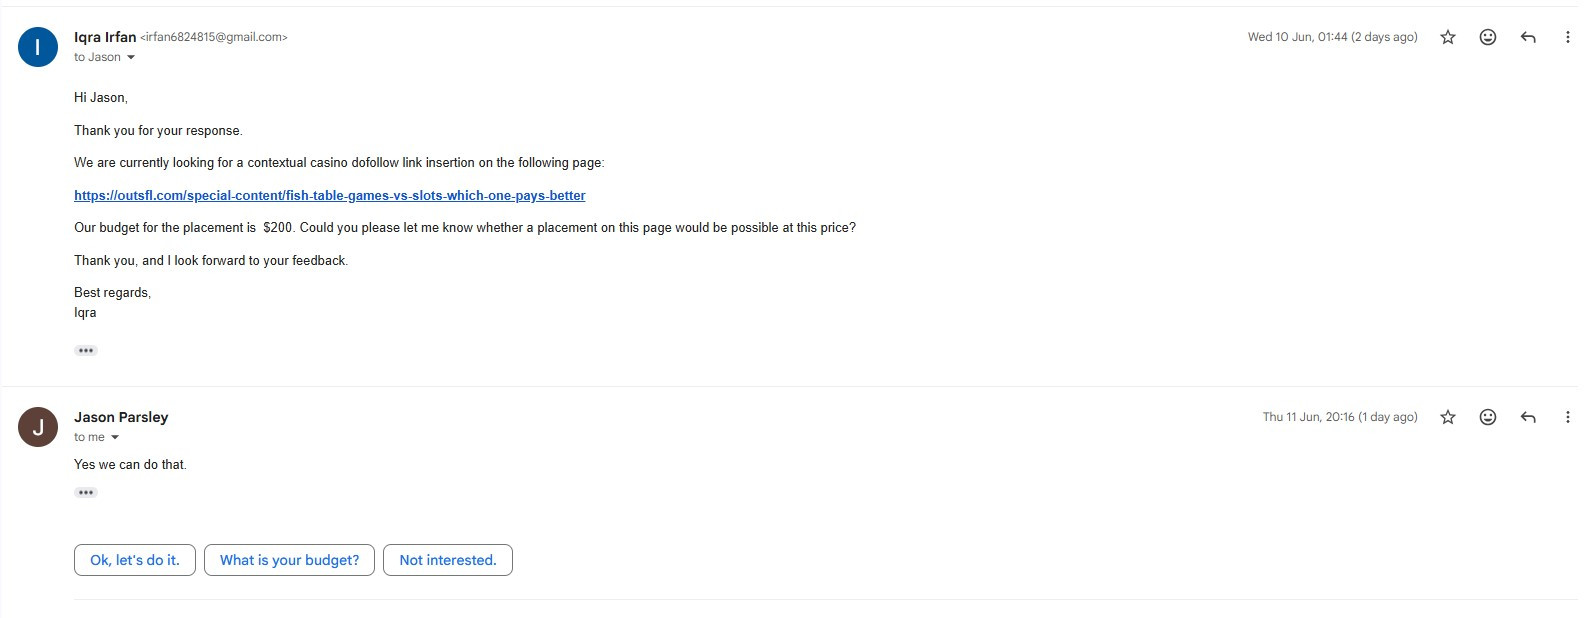Viewport: 1591px width, 618px height.
Task: Add emoji reaction to Iqra's email
Action: 1488,37
